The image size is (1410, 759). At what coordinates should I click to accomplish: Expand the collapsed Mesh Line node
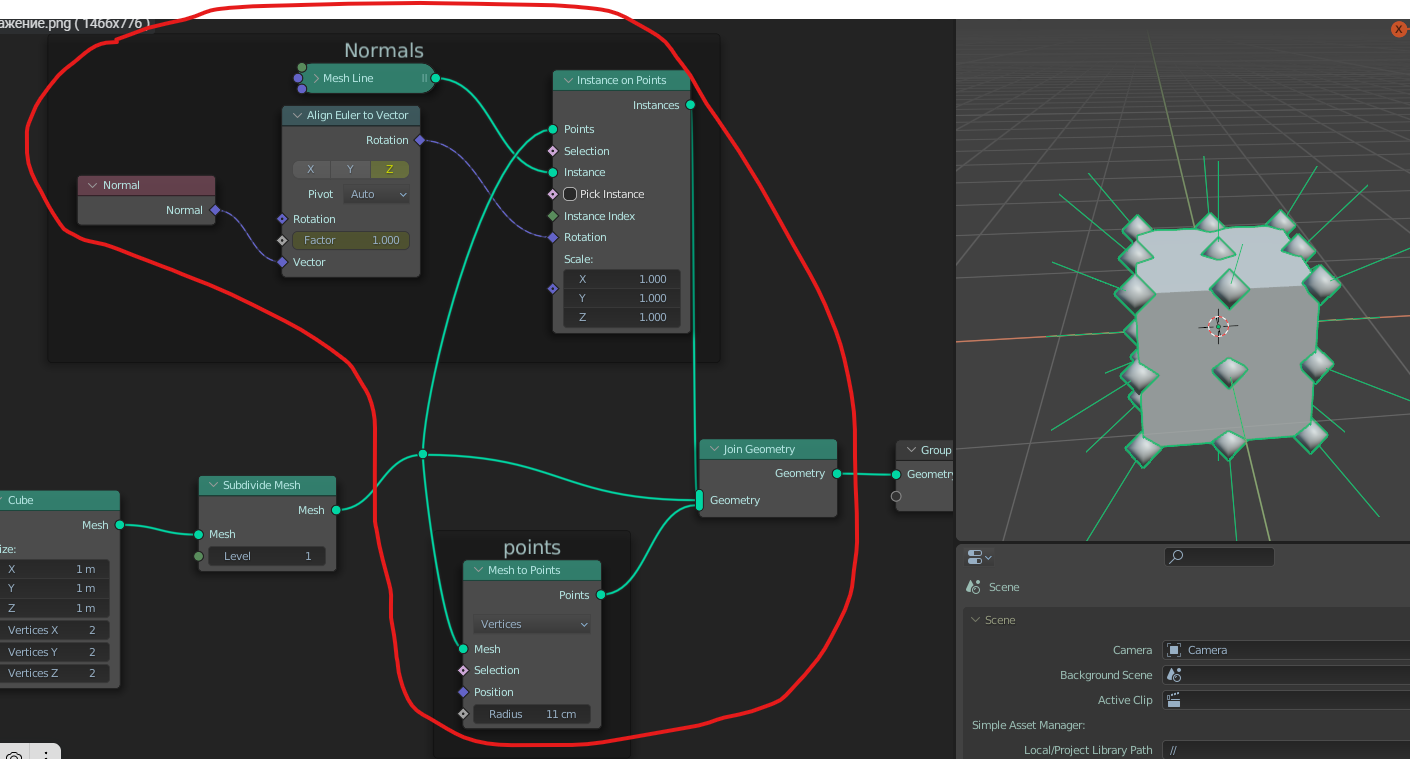coord(316,78)
